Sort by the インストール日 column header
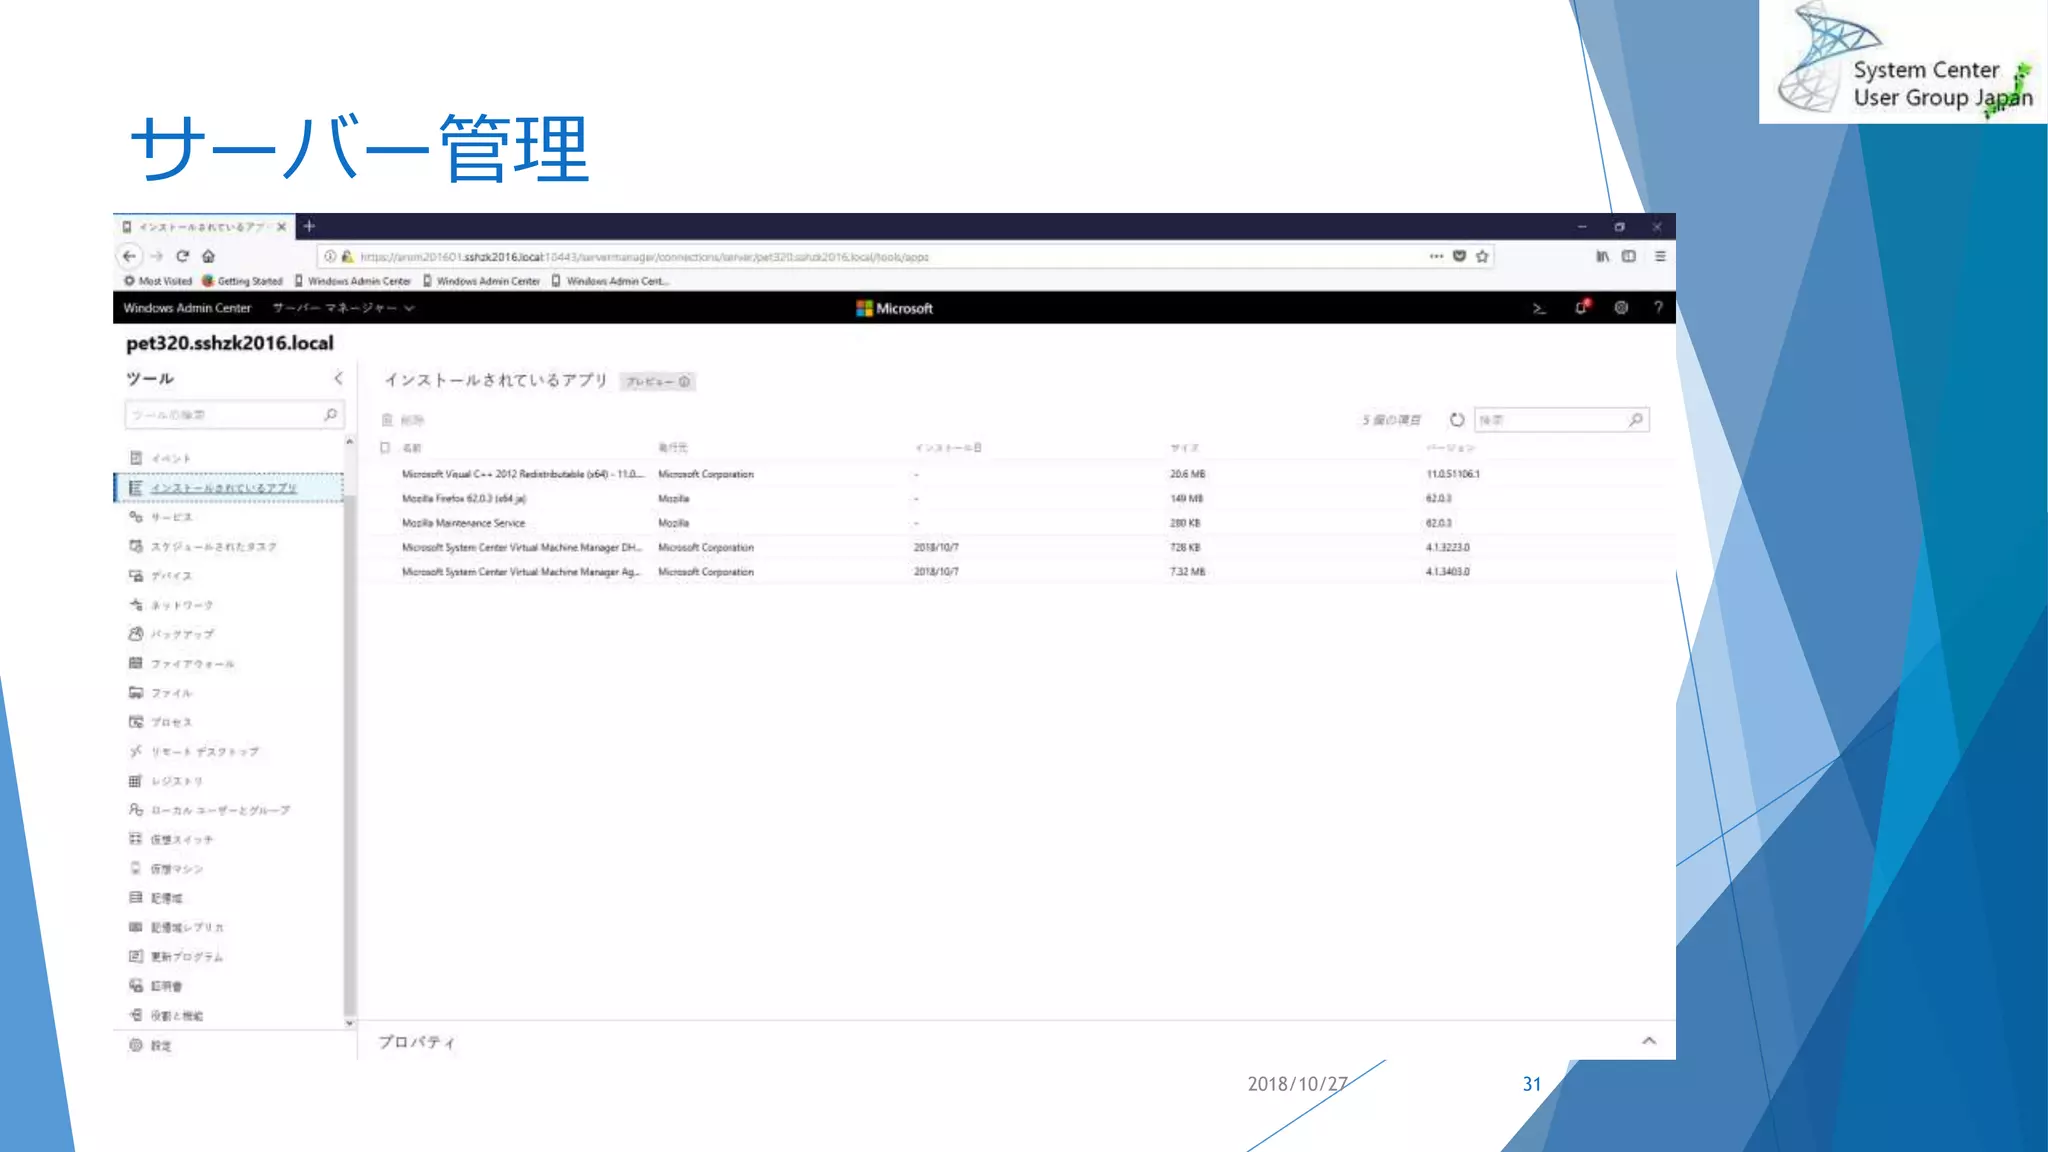Viewport: 2048px width, 1152px height. click(947, 448)
